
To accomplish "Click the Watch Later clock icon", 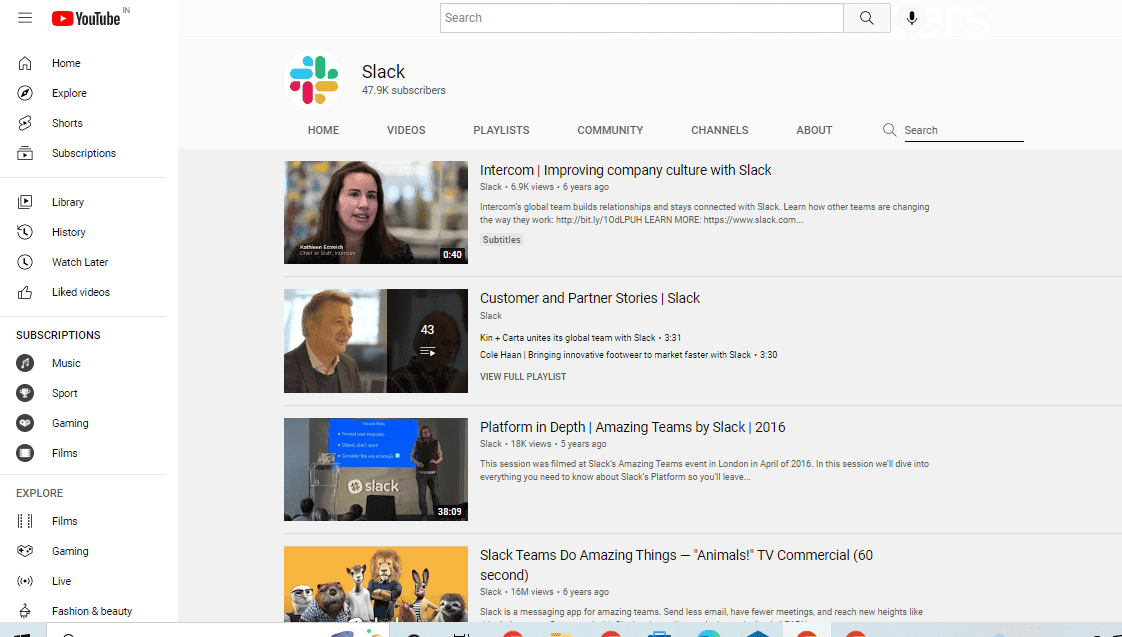I will coord(25,262).
